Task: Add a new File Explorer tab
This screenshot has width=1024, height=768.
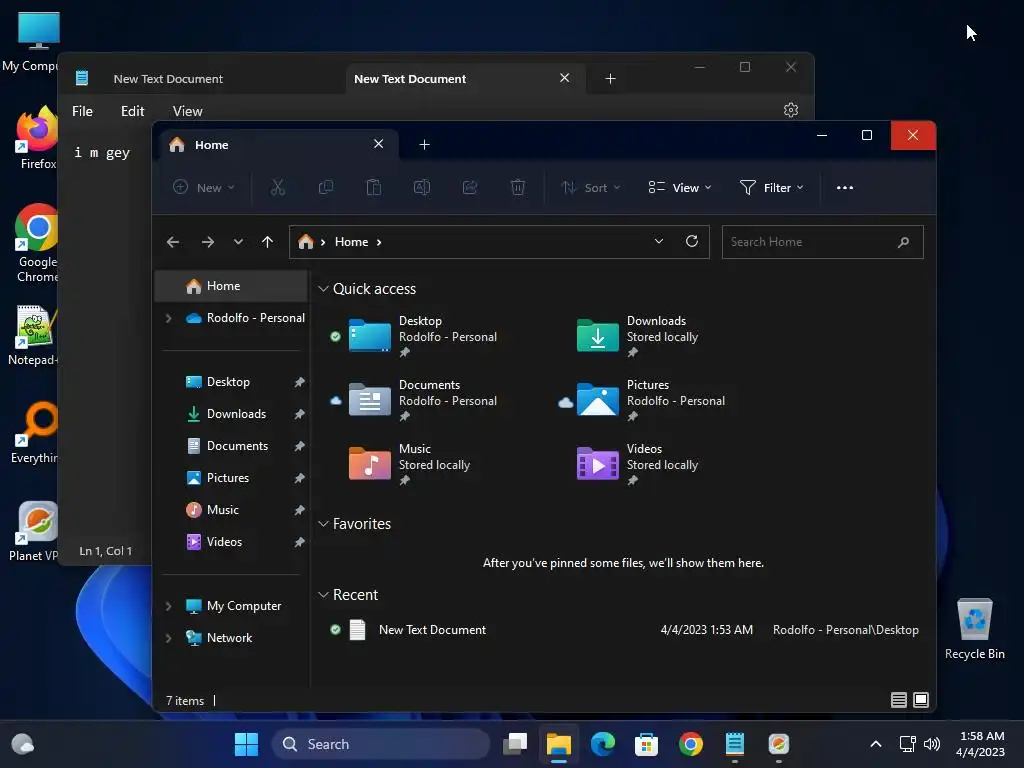Action: point(424,145)
